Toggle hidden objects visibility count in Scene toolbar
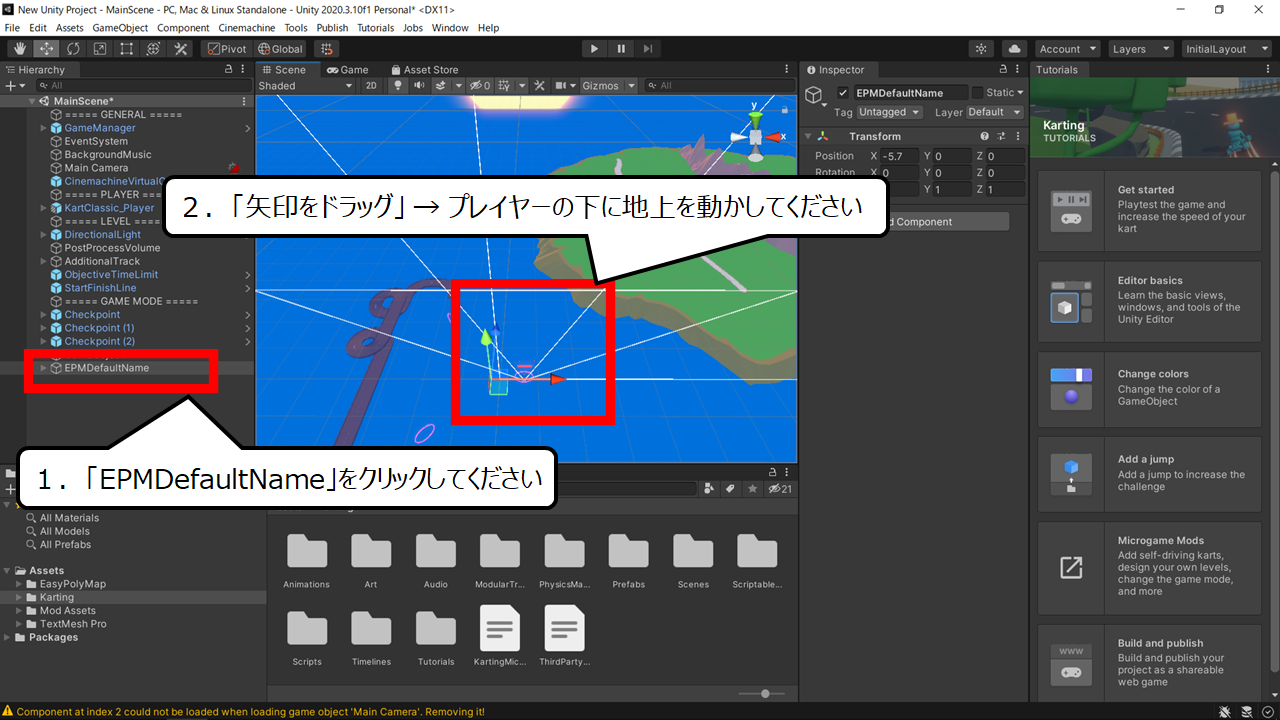This screenshot has width=1280, height=720. [x=481, y=86]
